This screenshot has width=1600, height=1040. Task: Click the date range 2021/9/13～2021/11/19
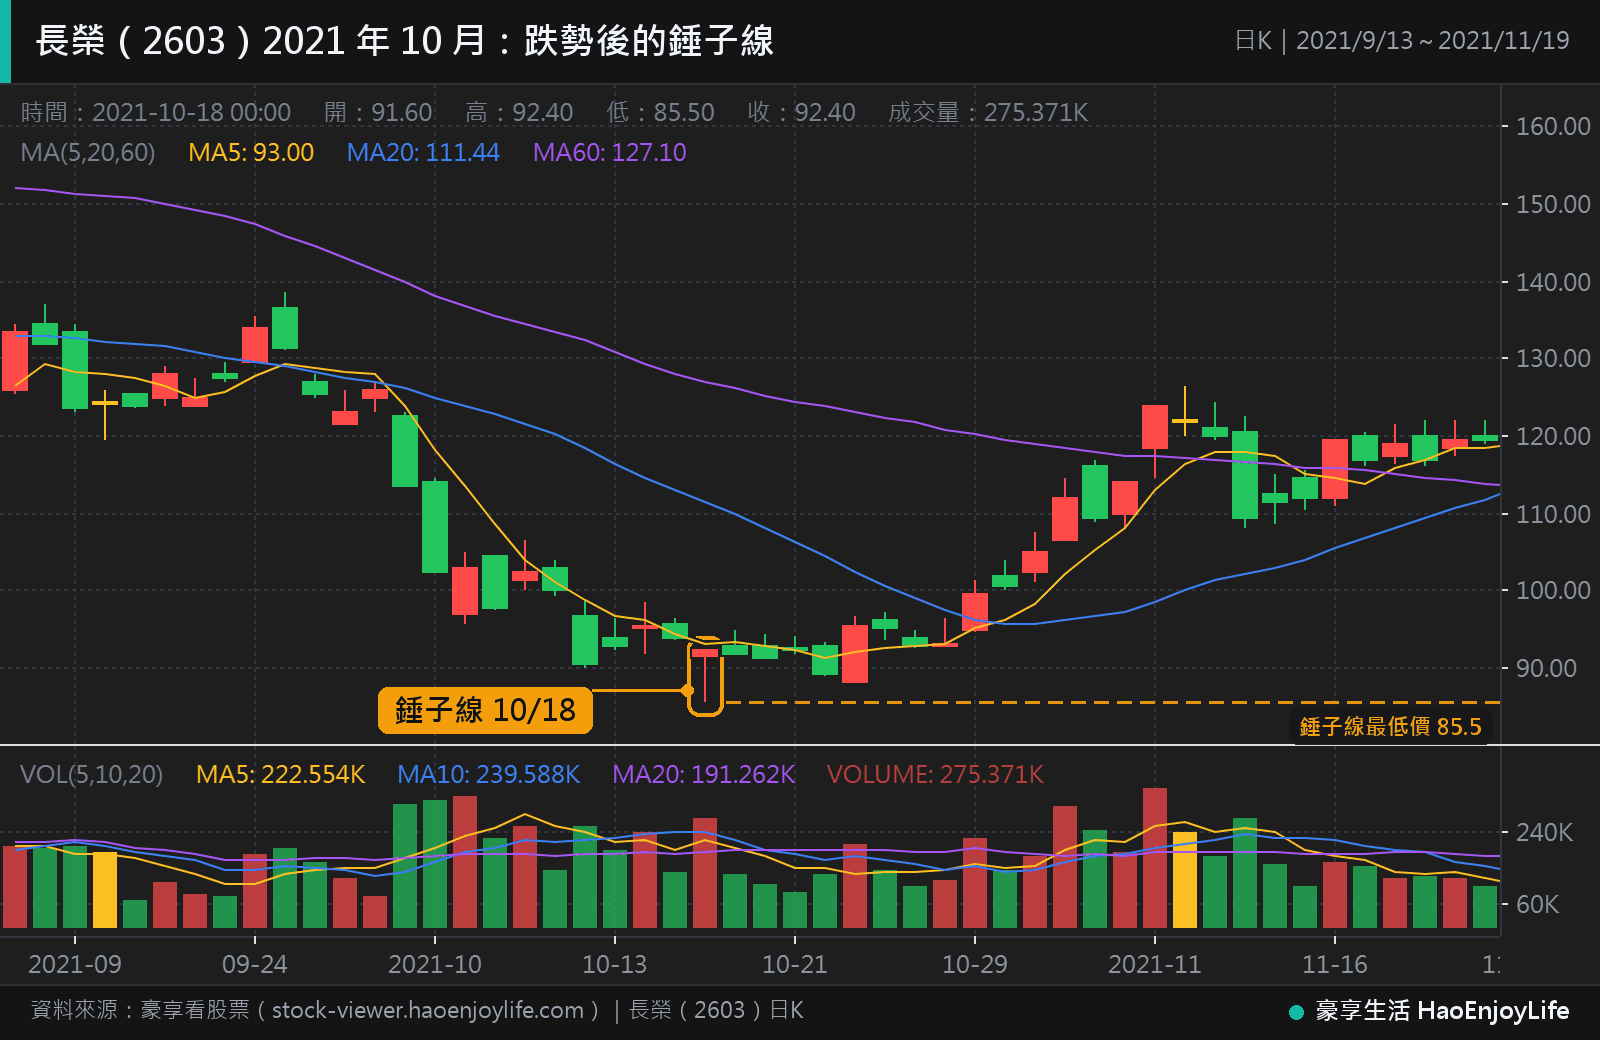tap(1433, 41)
